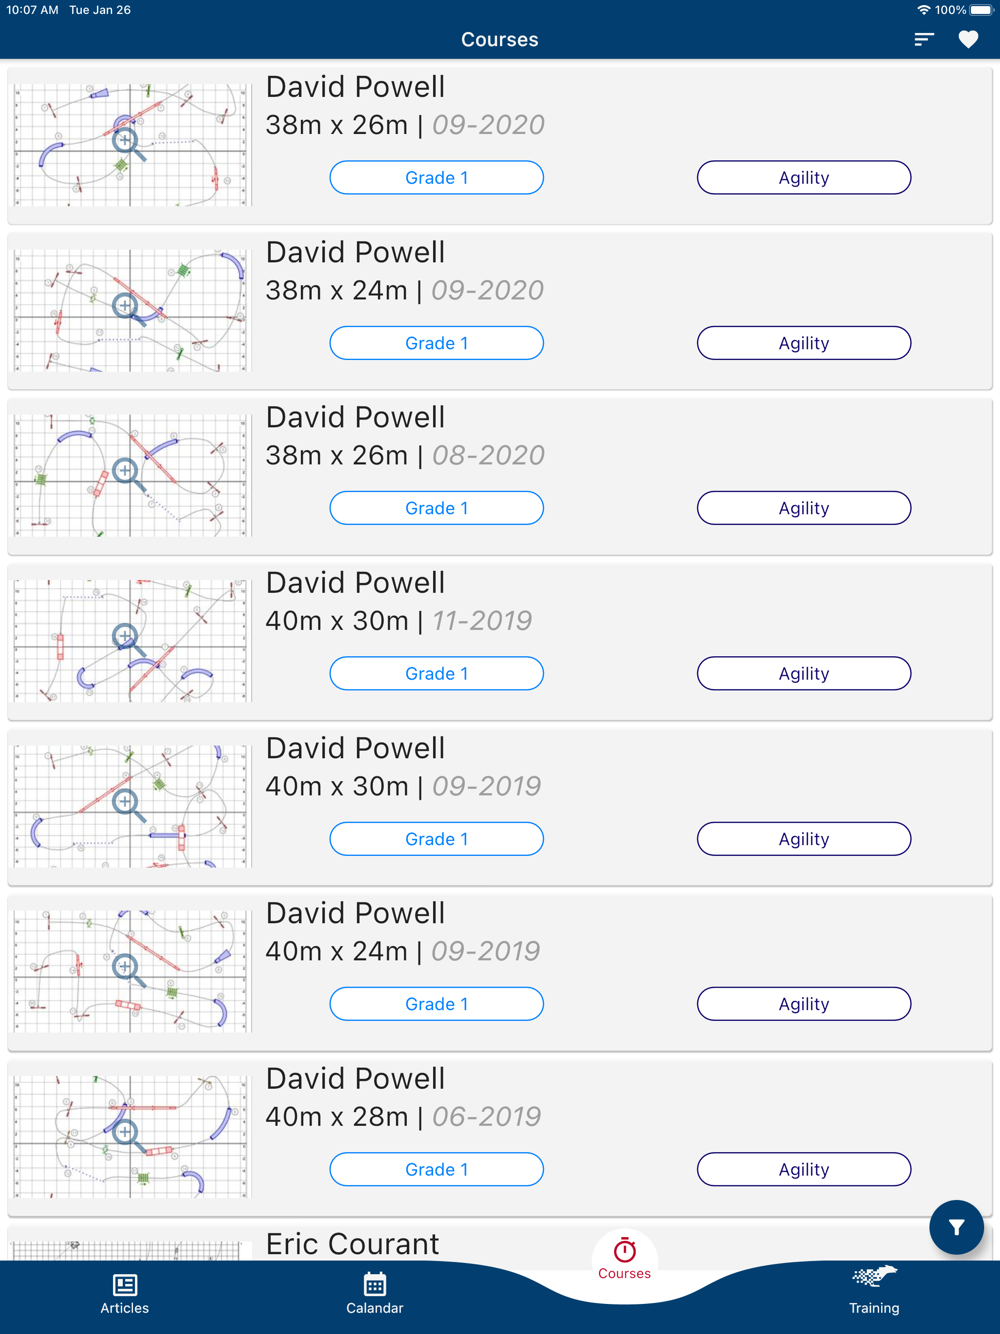The width and height of the screenshot is (1000, 1334).
Task: Tap Agility on the 38m x 24m course
Action: pos(804,343)
